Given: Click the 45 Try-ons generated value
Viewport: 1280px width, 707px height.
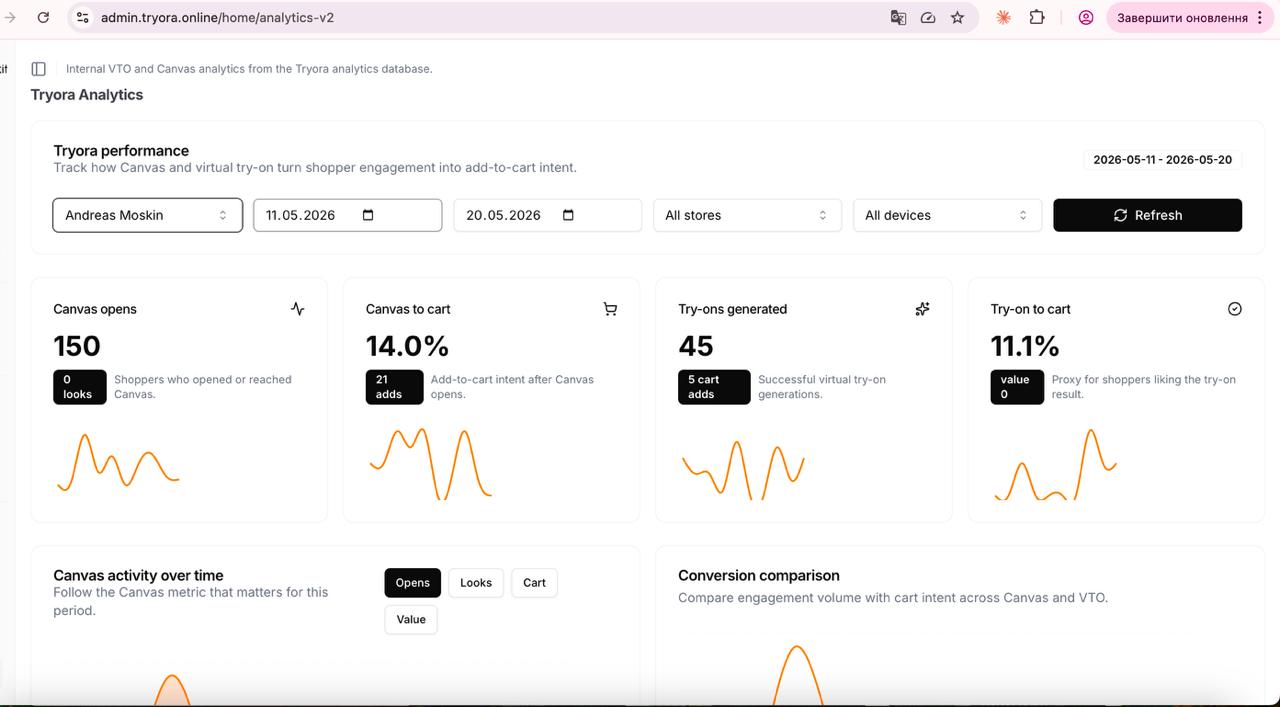Looking at the screenshot, I should click(x=696, y=346).
